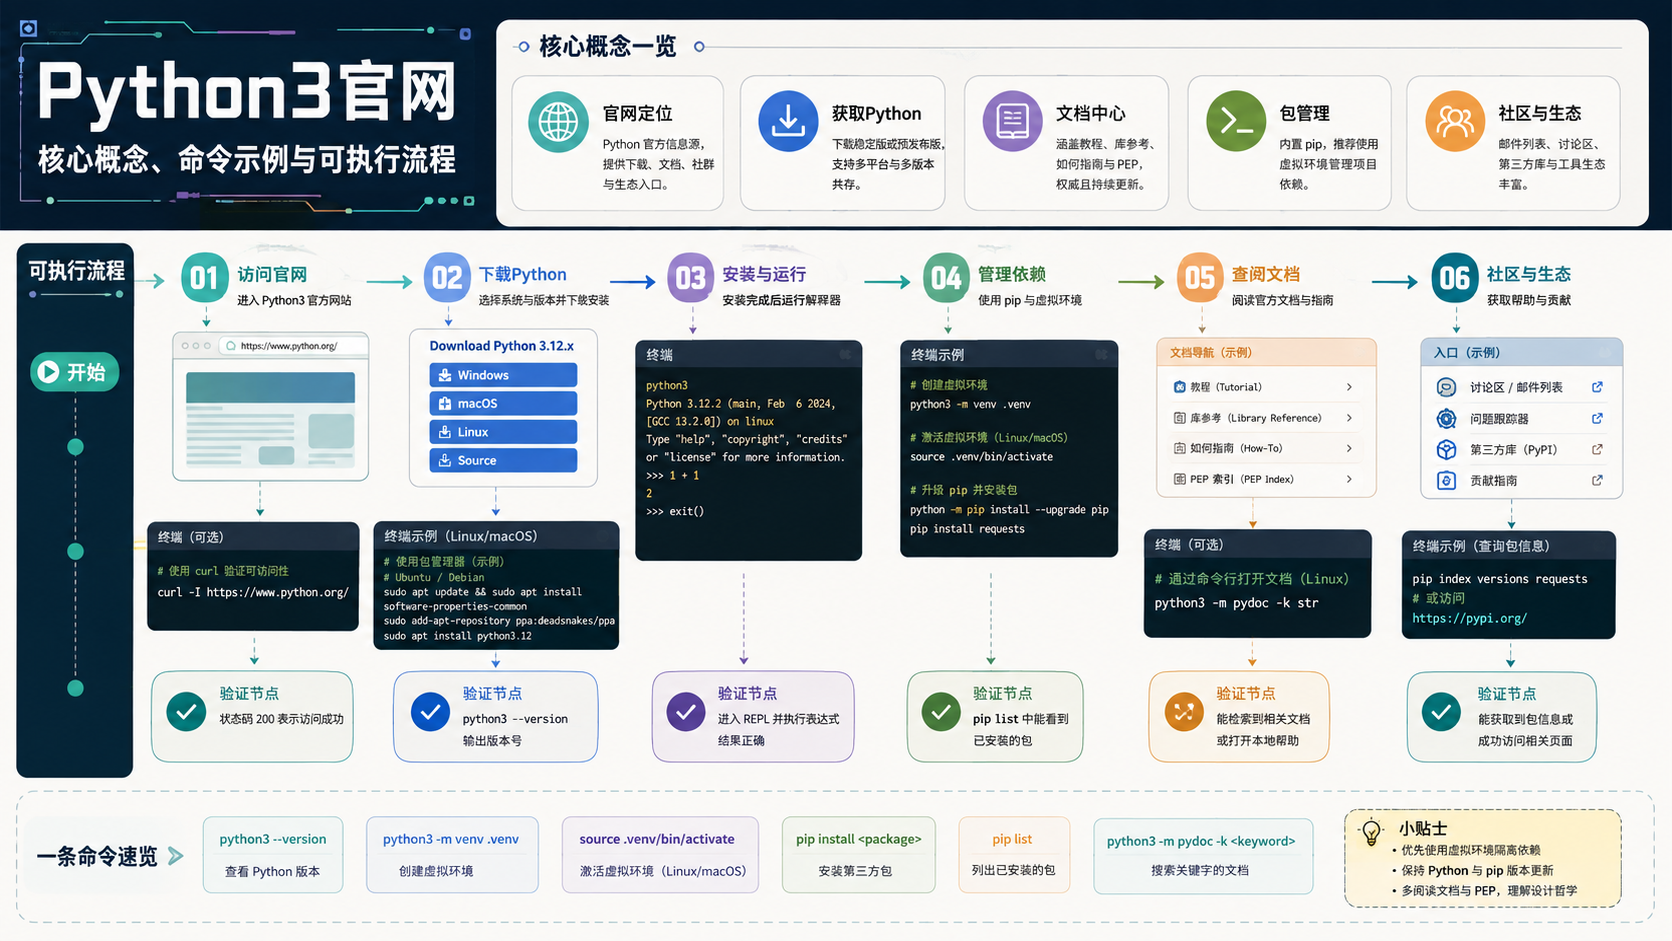This screenshot has width=1672, height=941.
Task: Click the pip install <package> command card
Action: [x=859, y=855]
